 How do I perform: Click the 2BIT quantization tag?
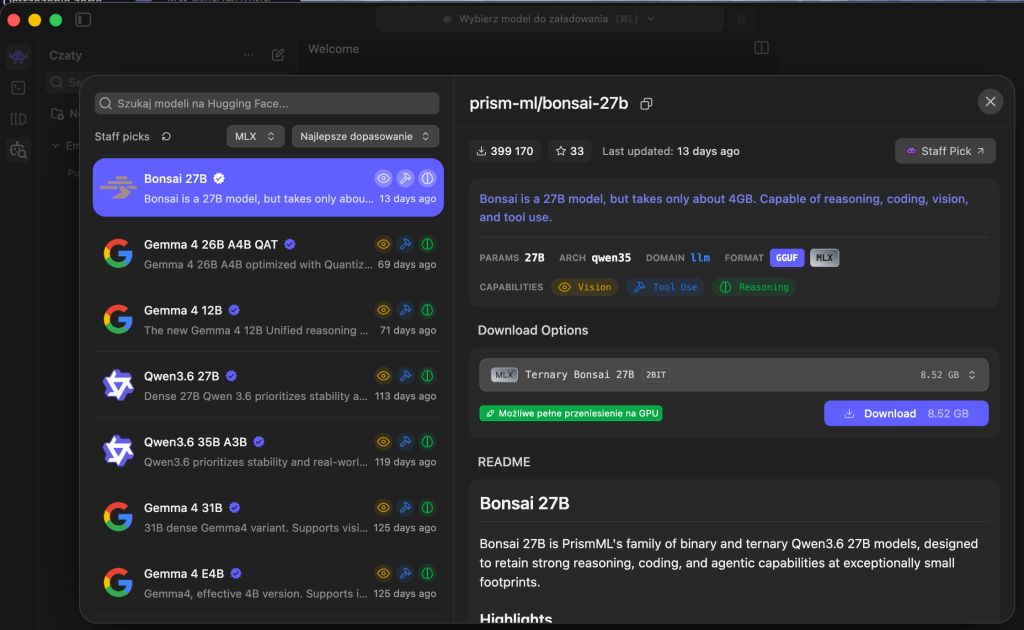coord(656,375)
